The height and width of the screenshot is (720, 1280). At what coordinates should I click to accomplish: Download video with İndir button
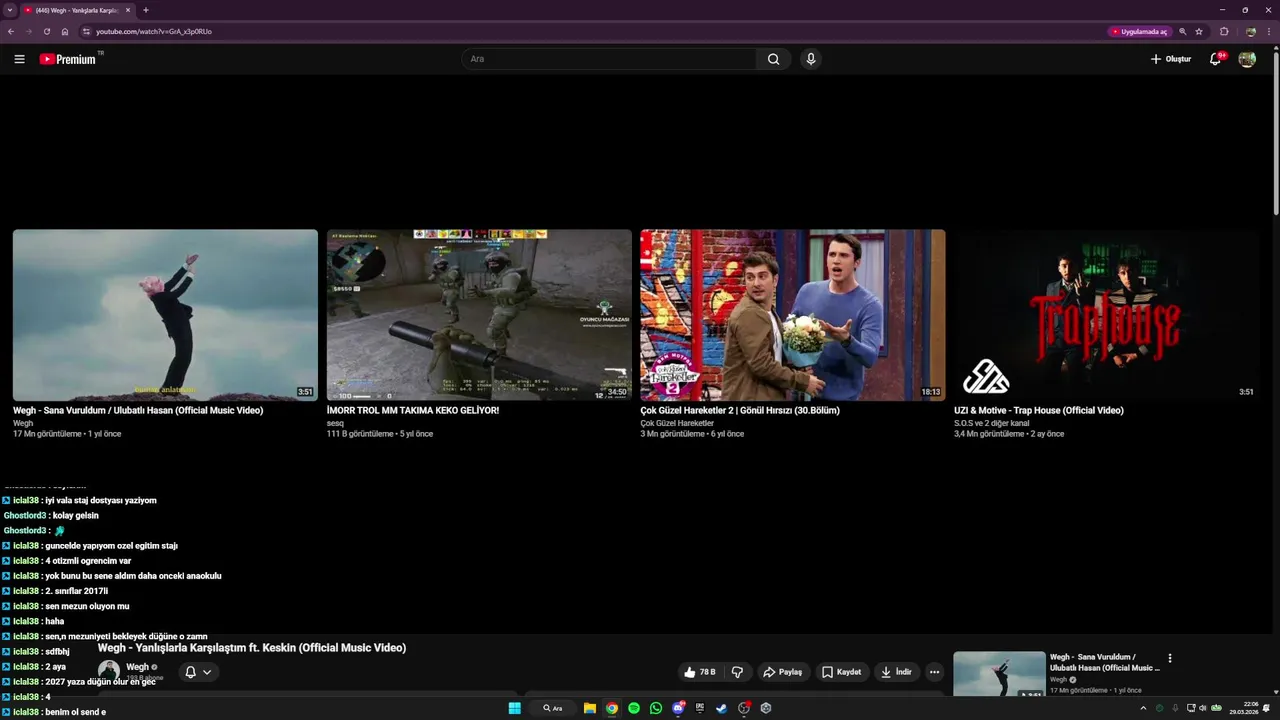click(896, 672)
